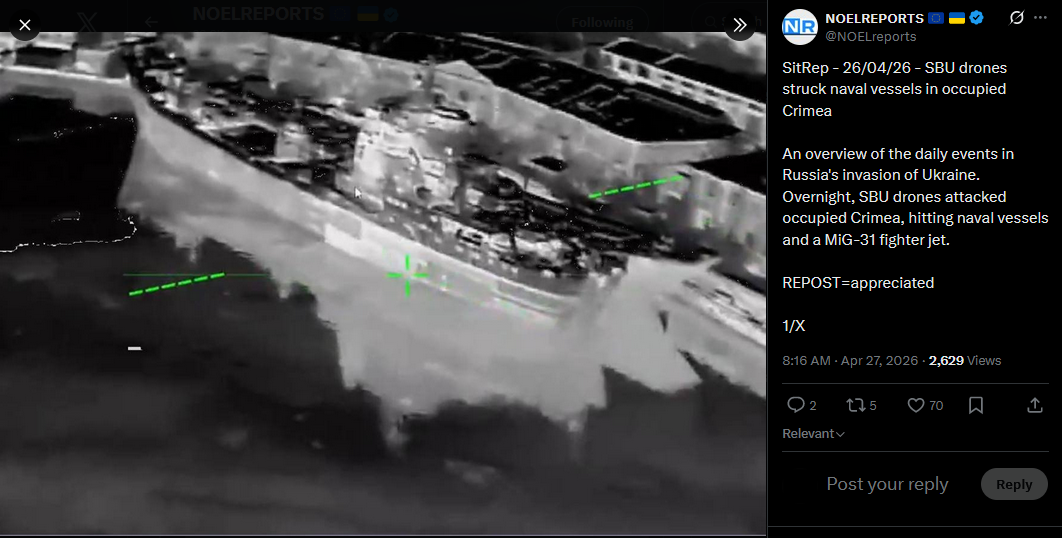Click the verified blue checkmark badge

click(x=976, y=18)
